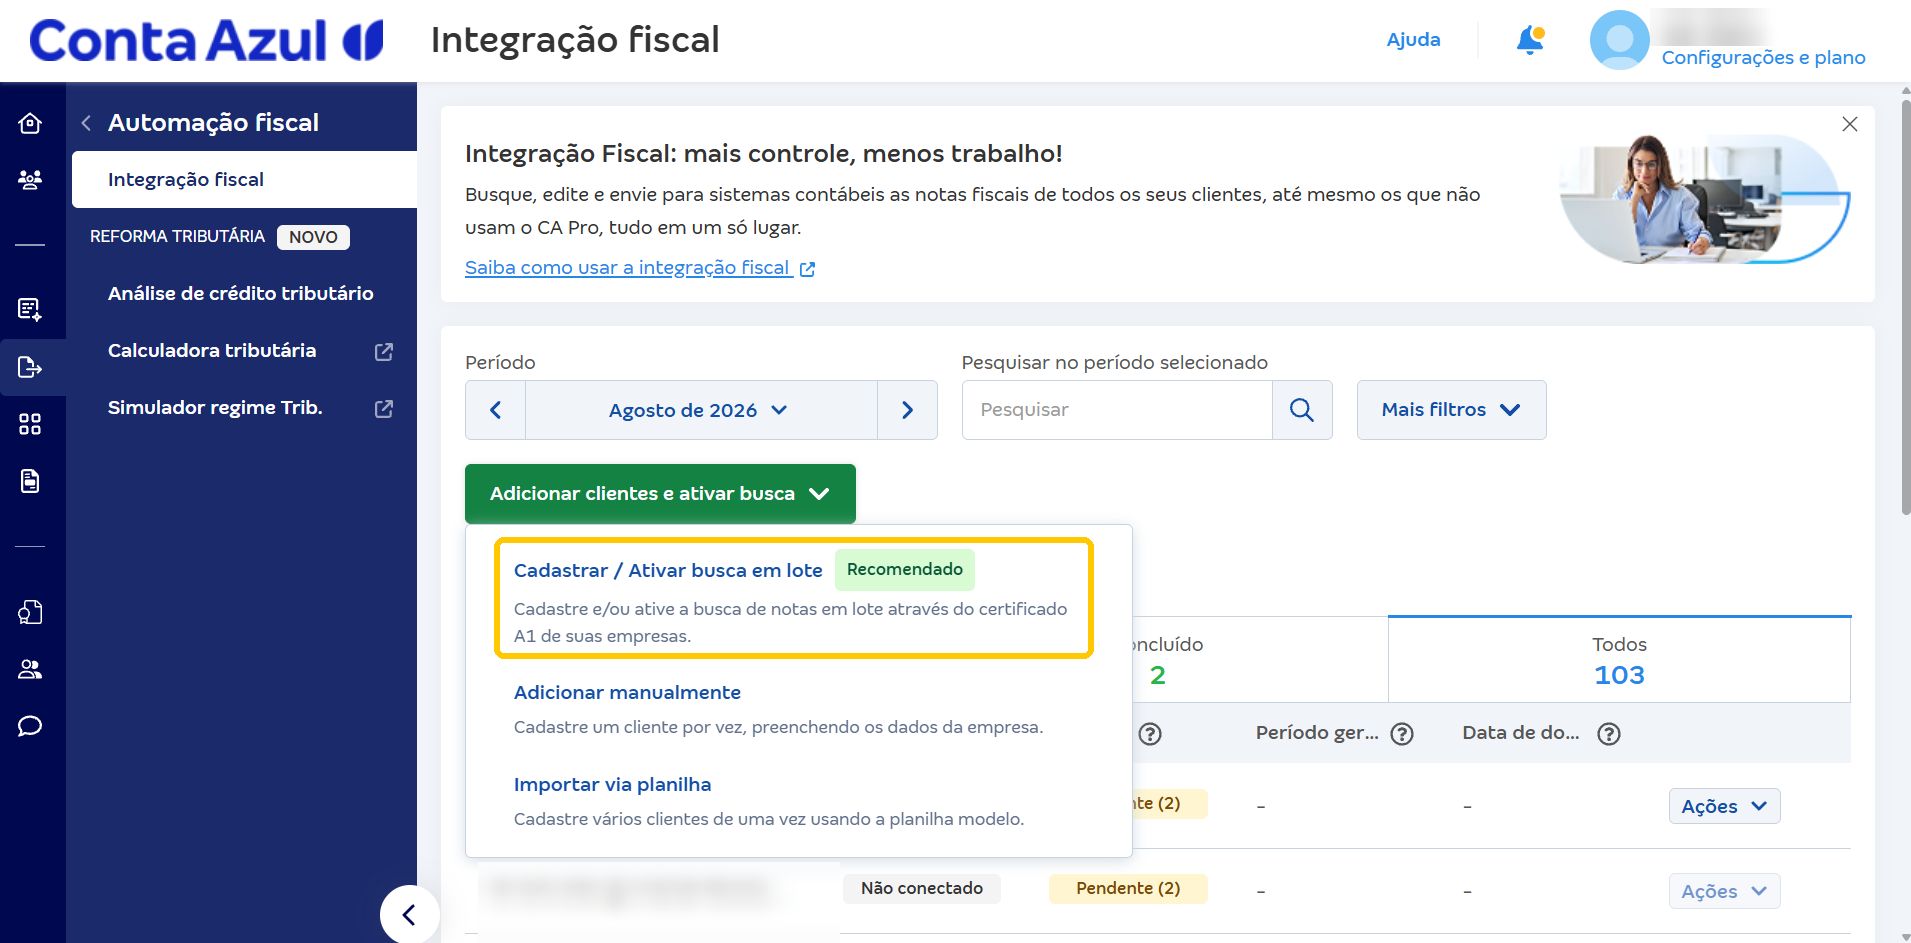
Task: Click help icon beside Data de do...
Action: coord(1609,734)
